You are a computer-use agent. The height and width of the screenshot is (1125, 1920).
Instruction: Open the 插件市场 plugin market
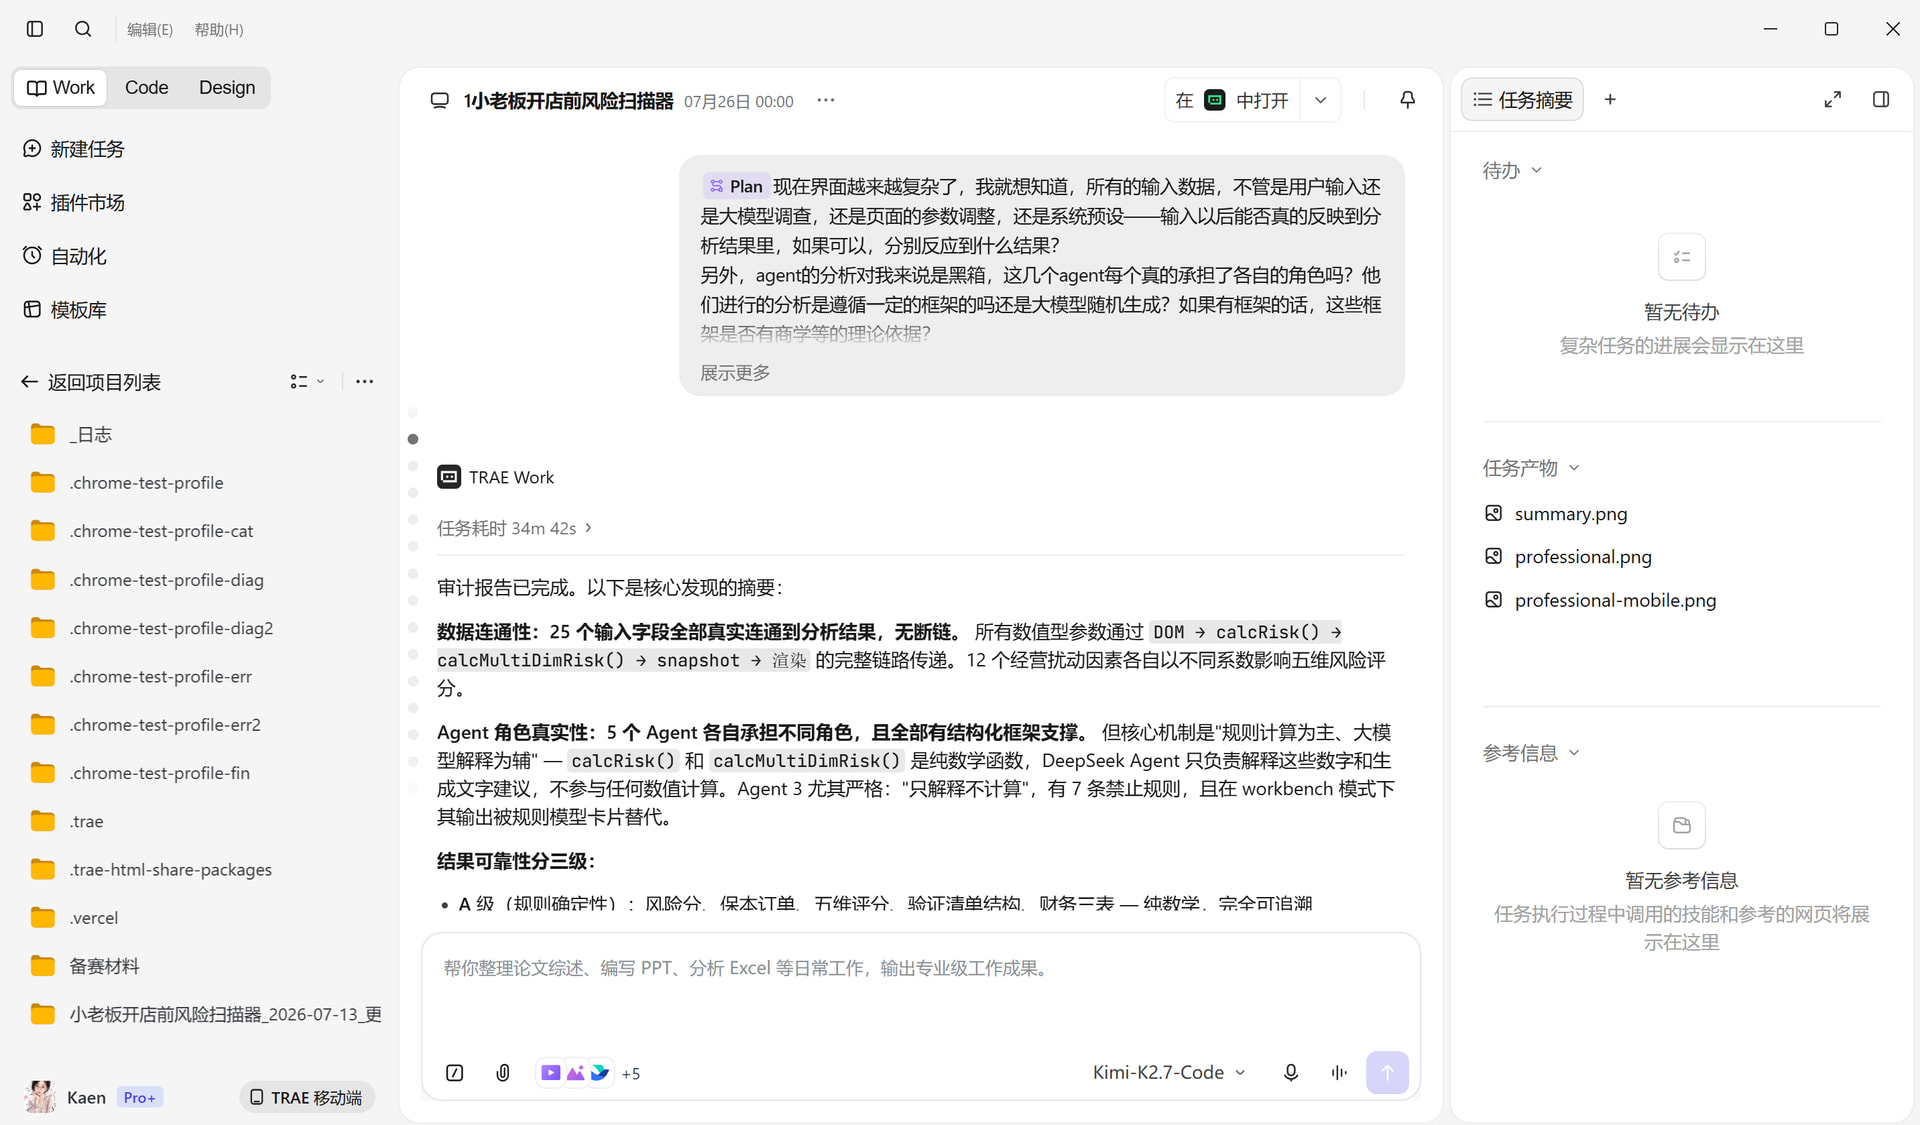tap(74, 203)
